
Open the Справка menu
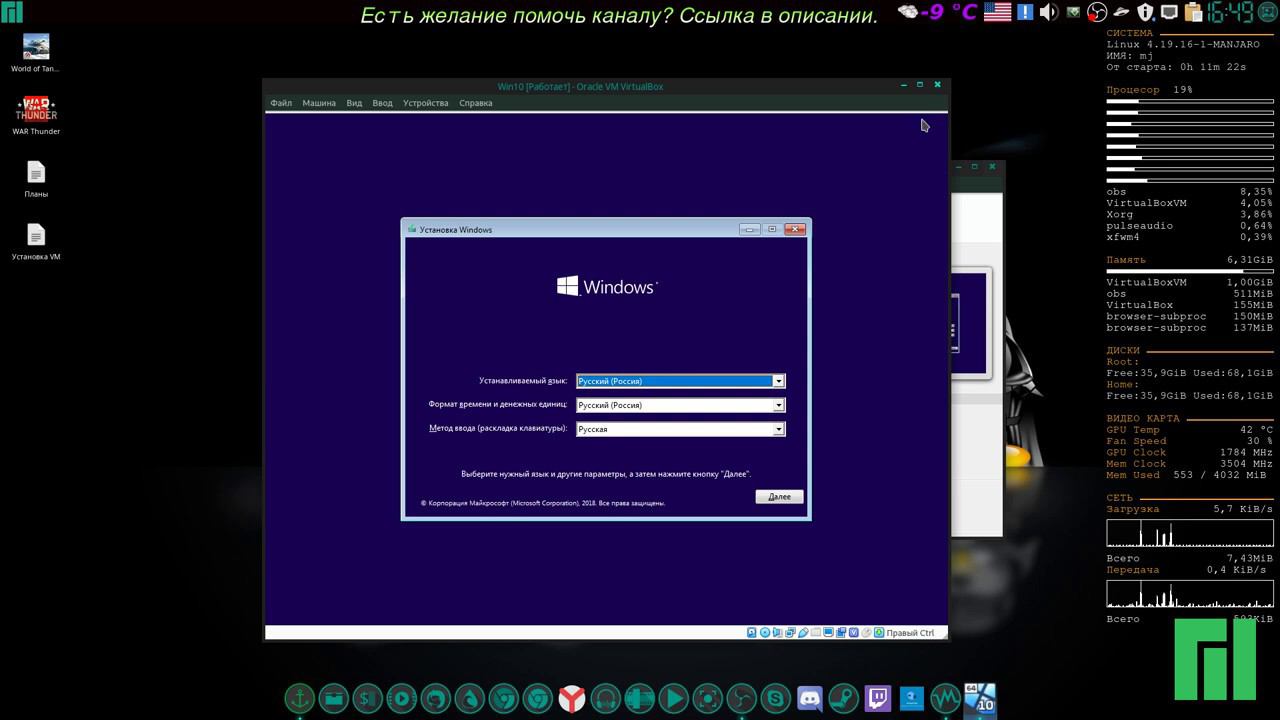point(475,103)
